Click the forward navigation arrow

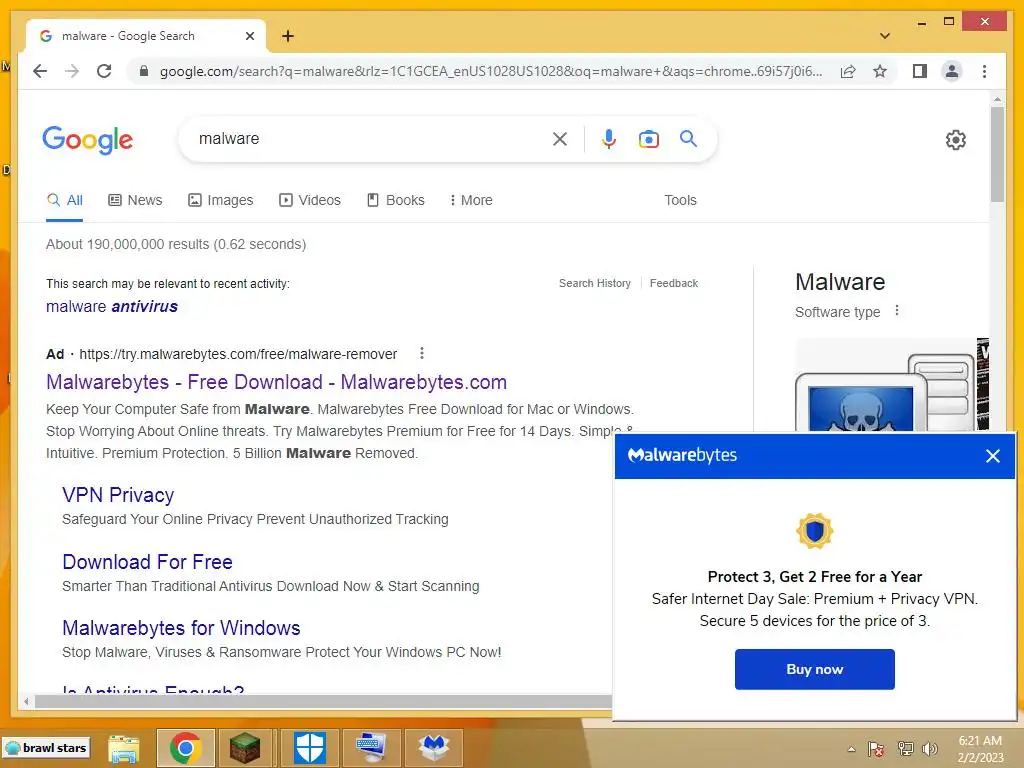click(x=72, y=71)
